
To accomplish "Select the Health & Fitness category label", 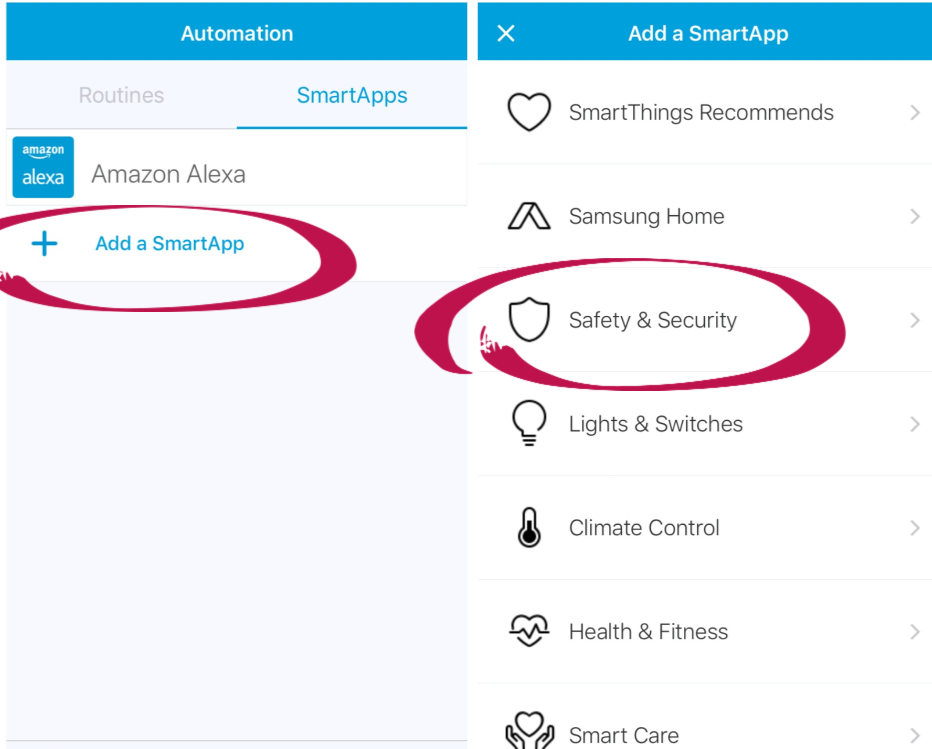I will [648, 632].
